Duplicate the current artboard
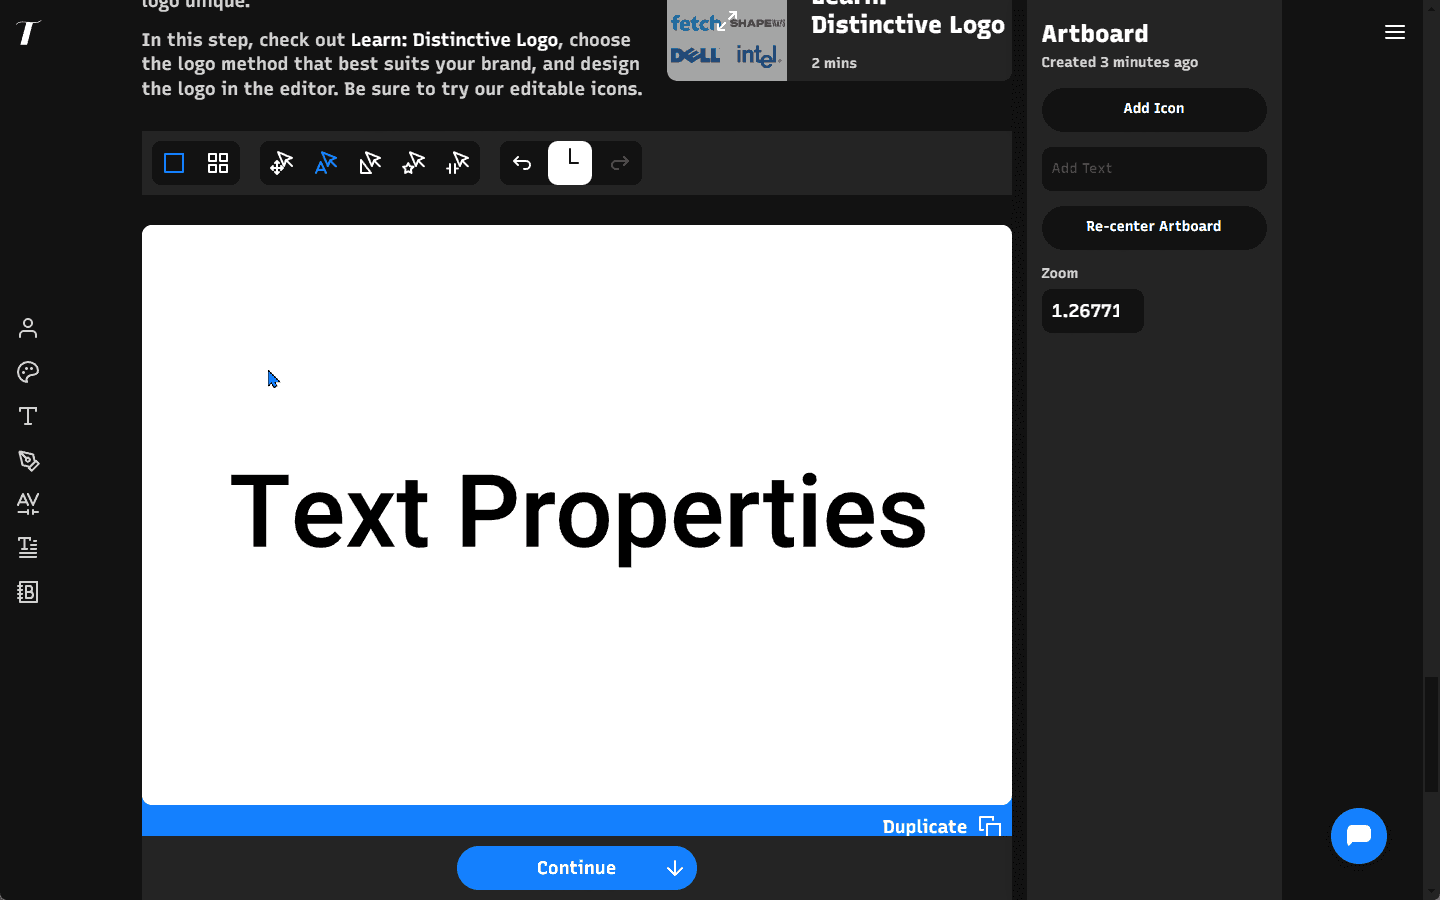 (939, 826)
